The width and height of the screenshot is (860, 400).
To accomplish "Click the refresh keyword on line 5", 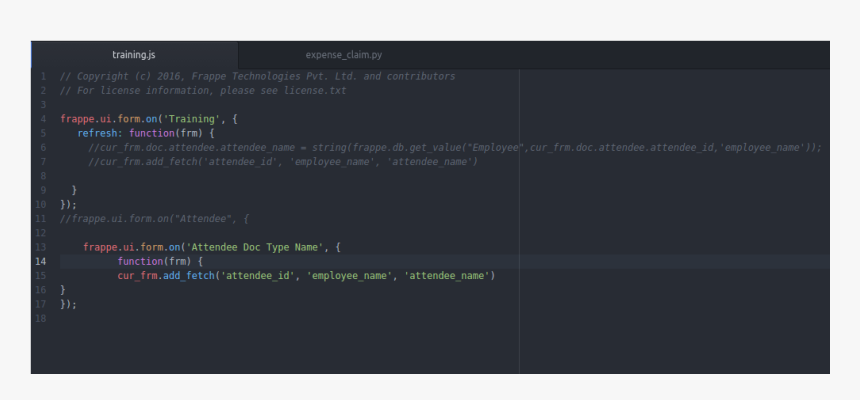I will [x=97, y=133].
